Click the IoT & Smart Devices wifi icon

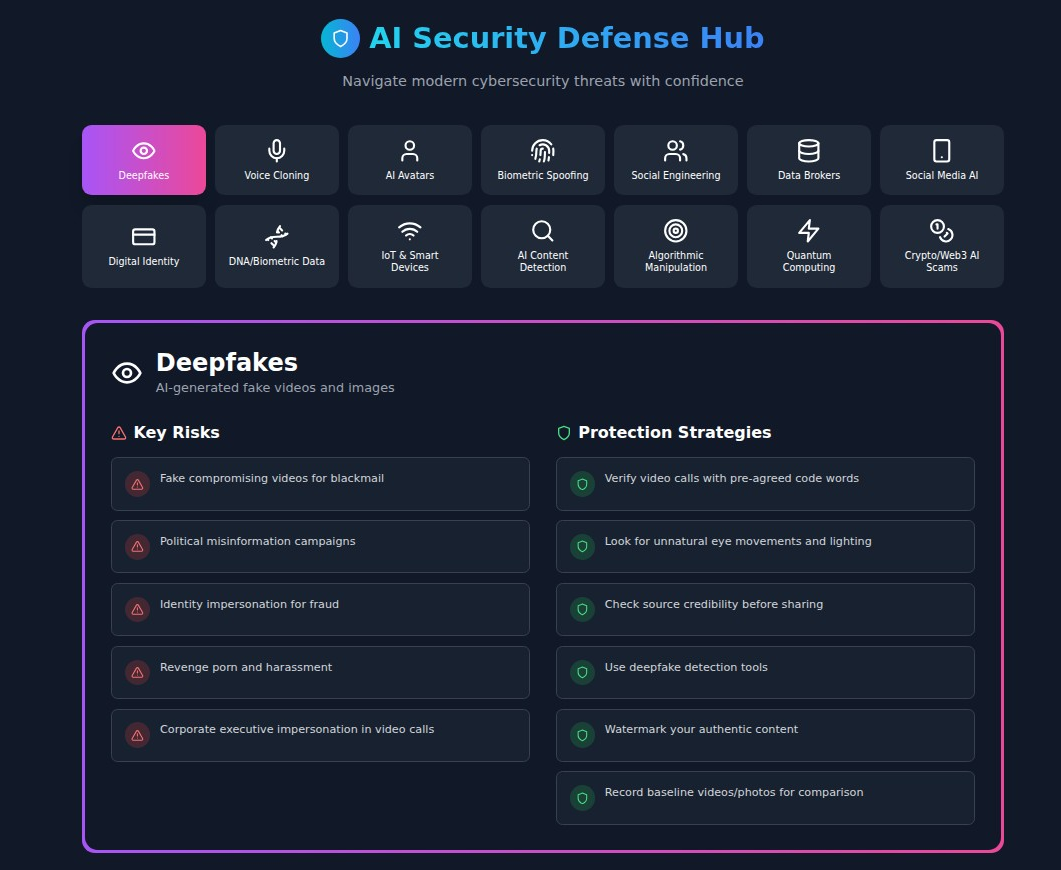(409, 232)
